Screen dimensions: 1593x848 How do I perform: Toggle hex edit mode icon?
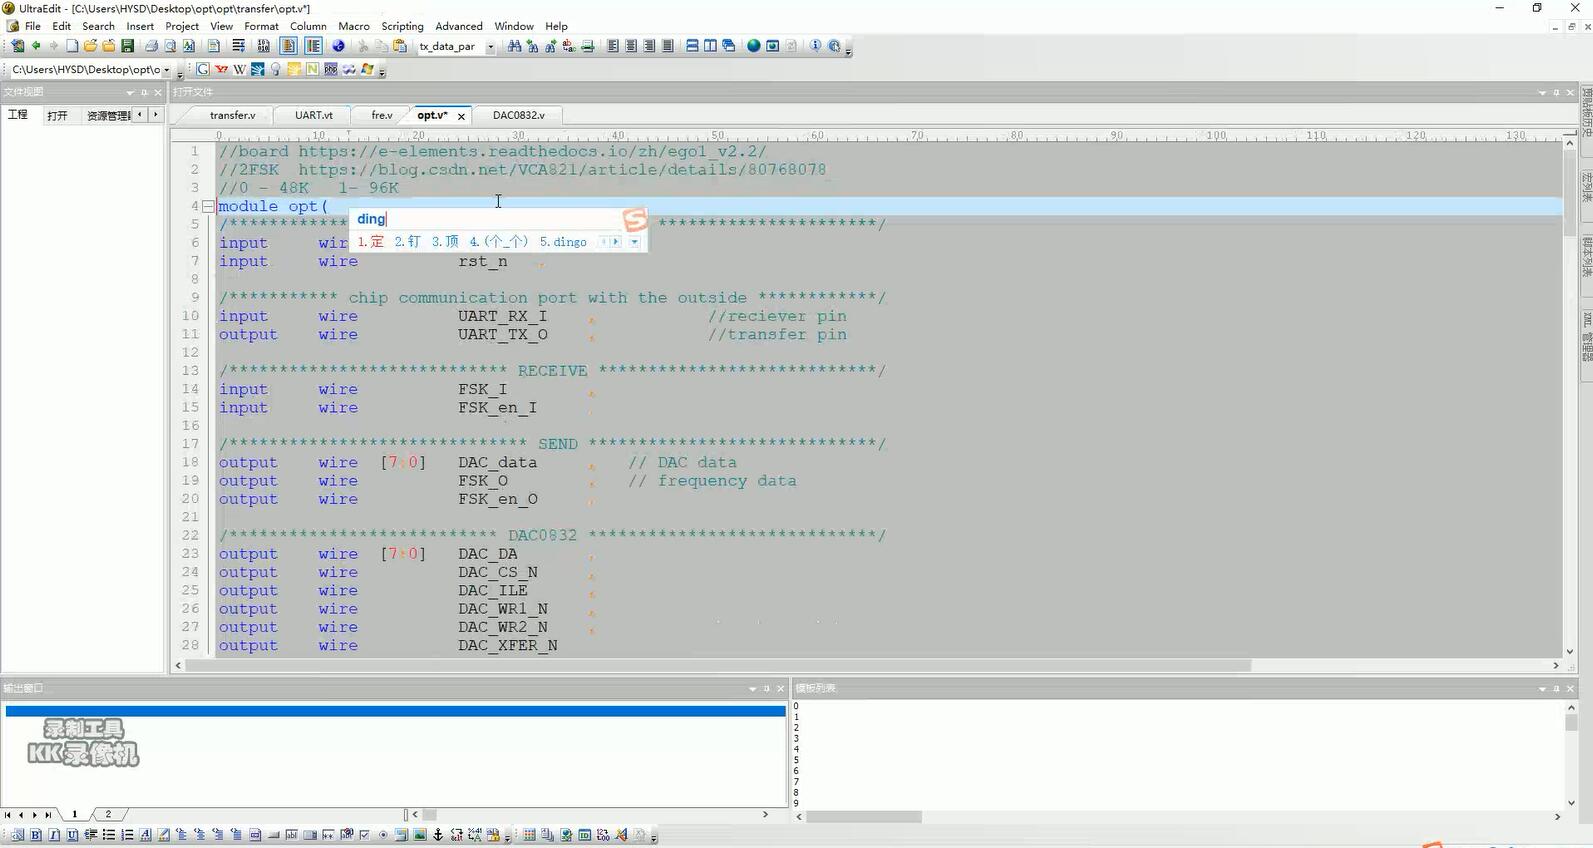point(264,46)
